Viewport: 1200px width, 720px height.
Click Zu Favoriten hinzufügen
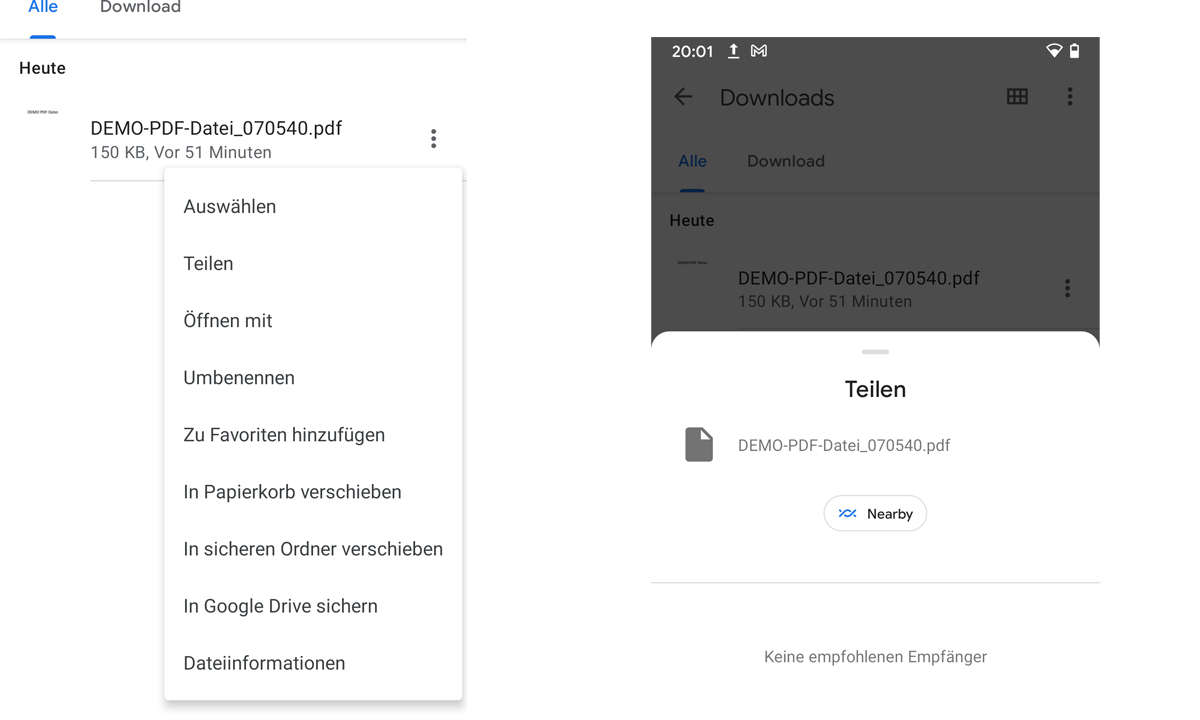(313, 435)
